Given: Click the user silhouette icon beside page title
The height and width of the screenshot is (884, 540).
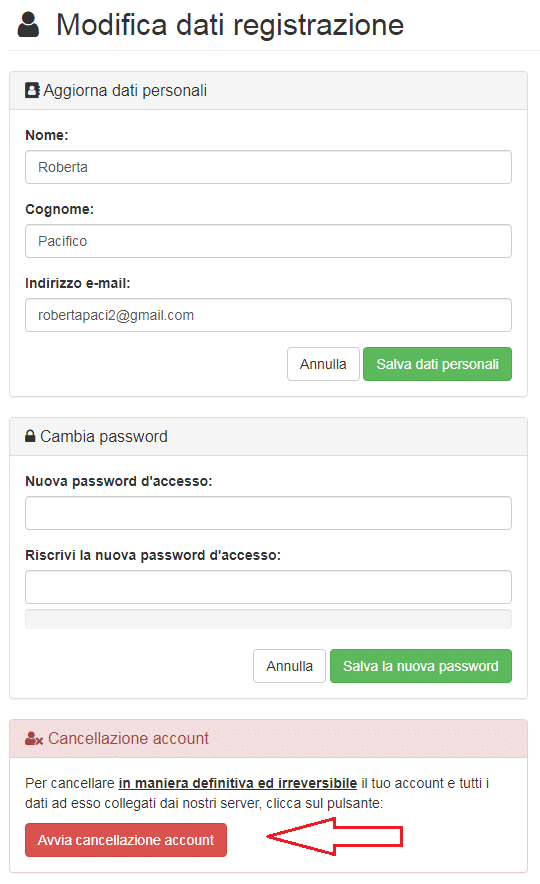Looking at the screenshot, I should (x=28, y=25).
